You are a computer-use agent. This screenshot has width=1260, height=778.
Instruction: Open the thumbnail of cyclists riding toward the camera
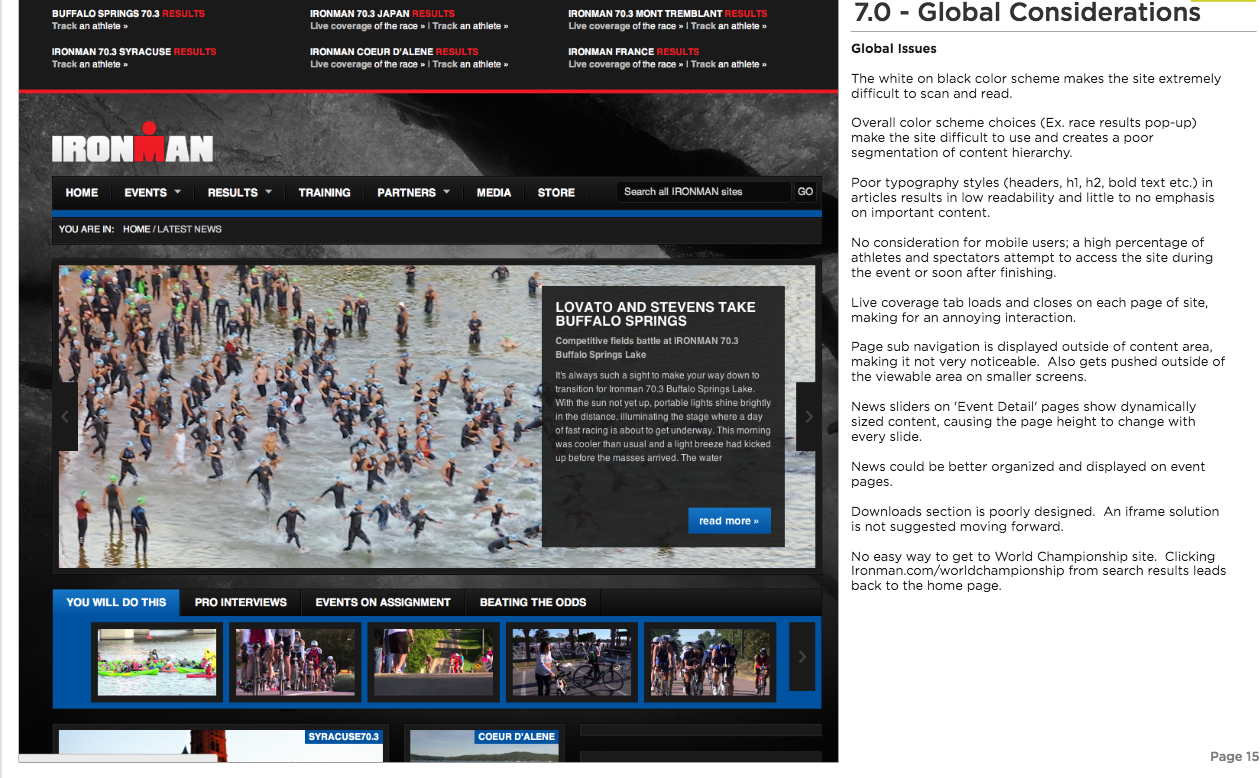click(x=710, y=662)
